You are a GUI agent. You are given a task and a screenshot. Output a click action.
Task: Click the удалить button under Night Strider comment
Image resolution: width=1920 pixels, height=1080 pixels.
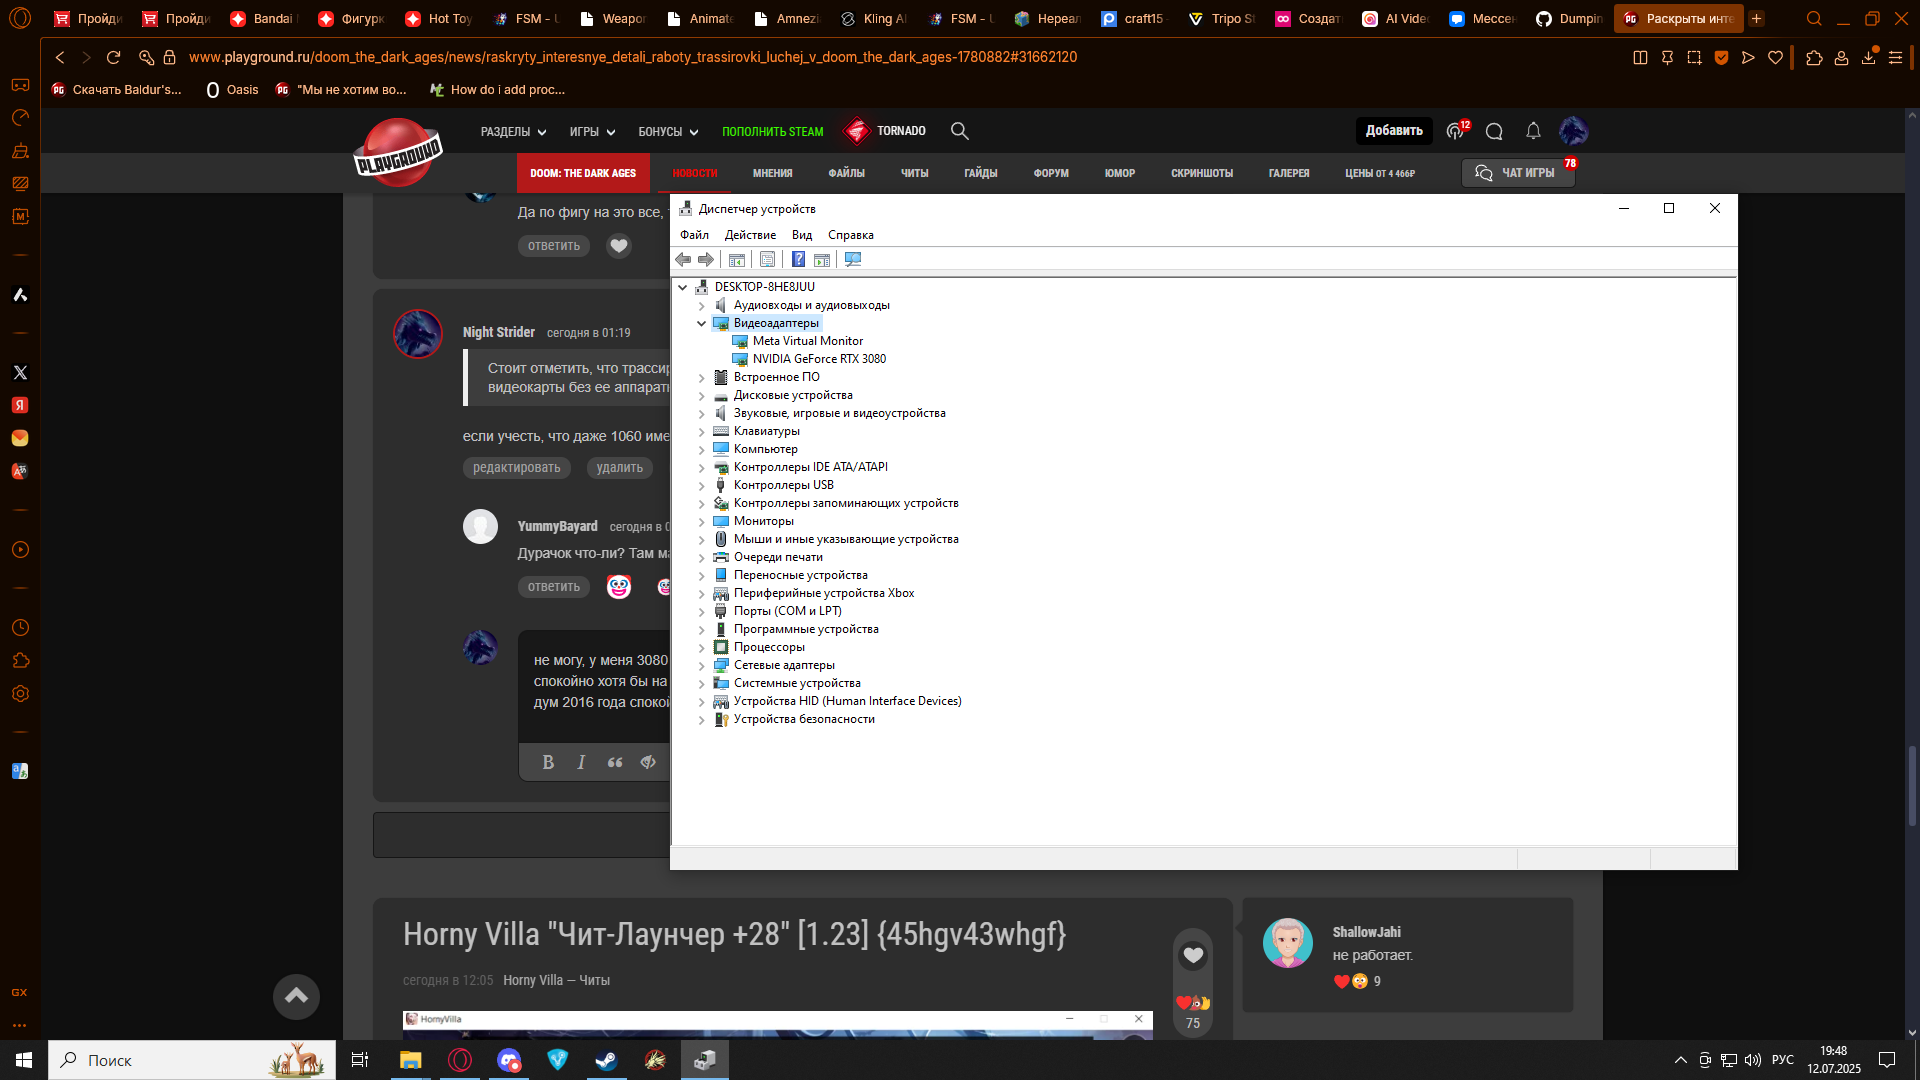point(620,468)
